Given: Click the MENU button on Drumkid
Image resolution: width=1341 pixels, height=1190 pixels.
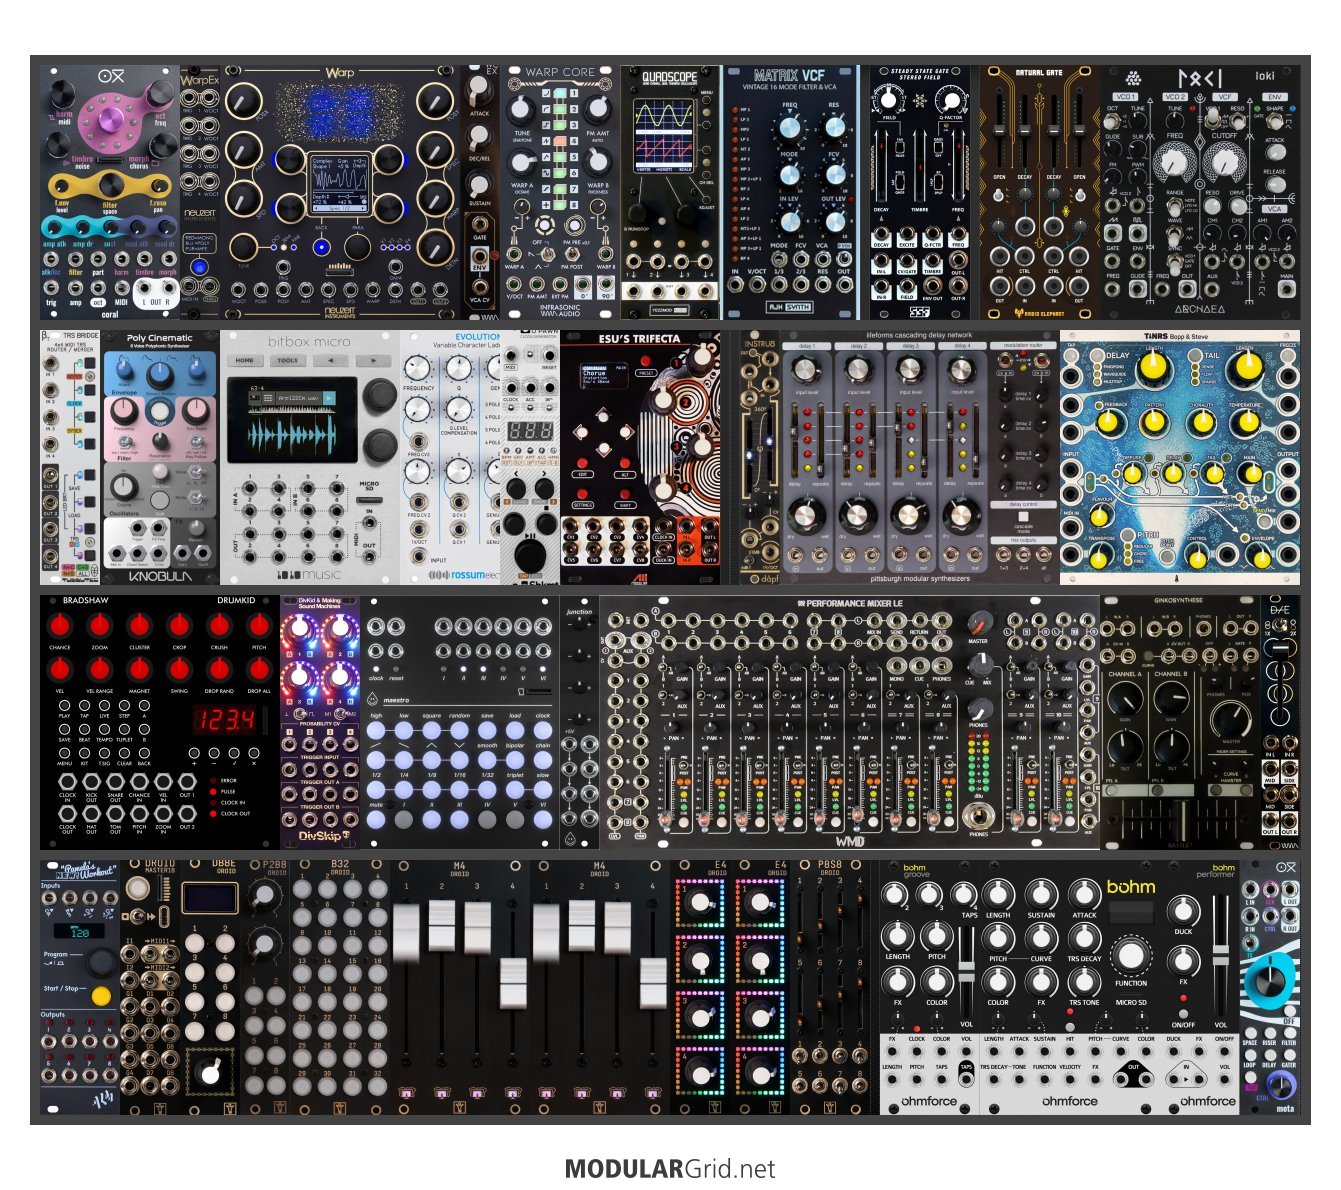Looking at the screenshot, I should [x=65, y=754].
